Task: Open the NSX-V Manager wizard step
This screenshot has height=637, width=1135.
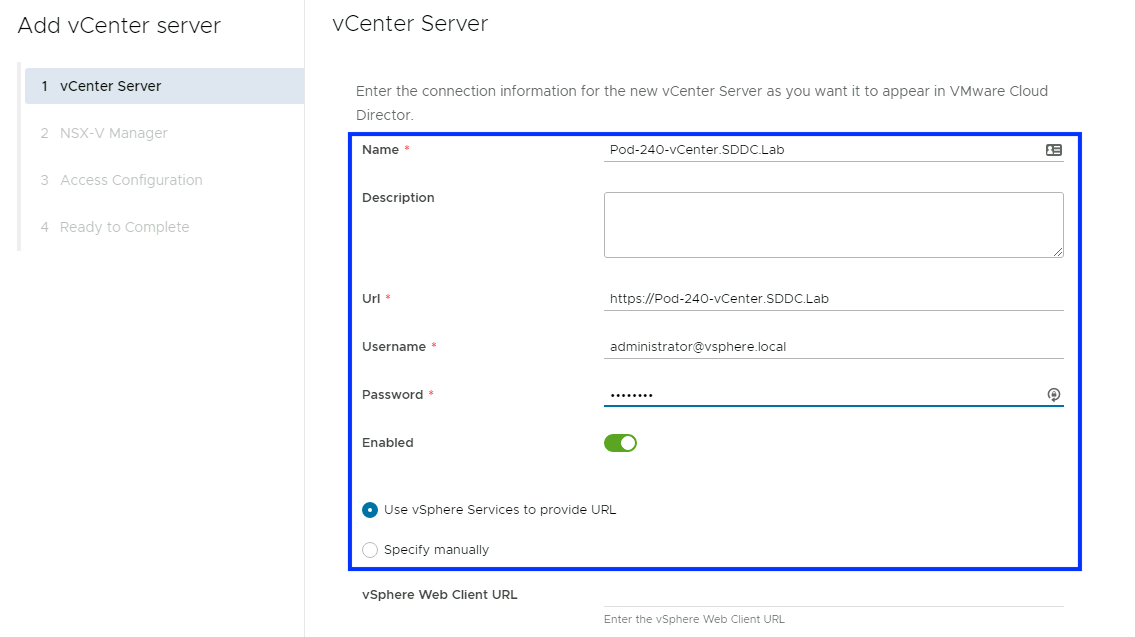Action: (x=113, y=133)
